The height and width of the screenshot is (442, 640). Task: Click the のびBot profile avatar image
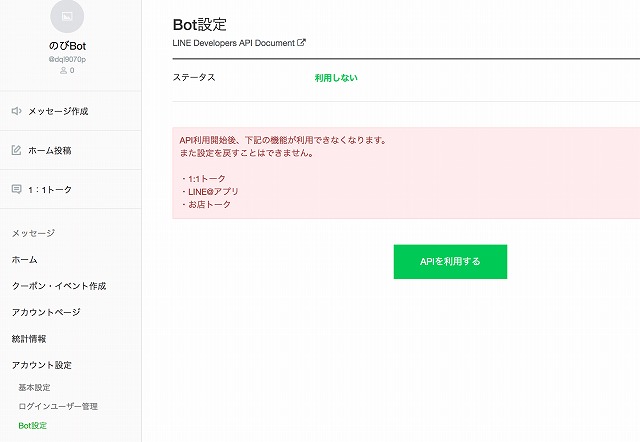[67, 16]
